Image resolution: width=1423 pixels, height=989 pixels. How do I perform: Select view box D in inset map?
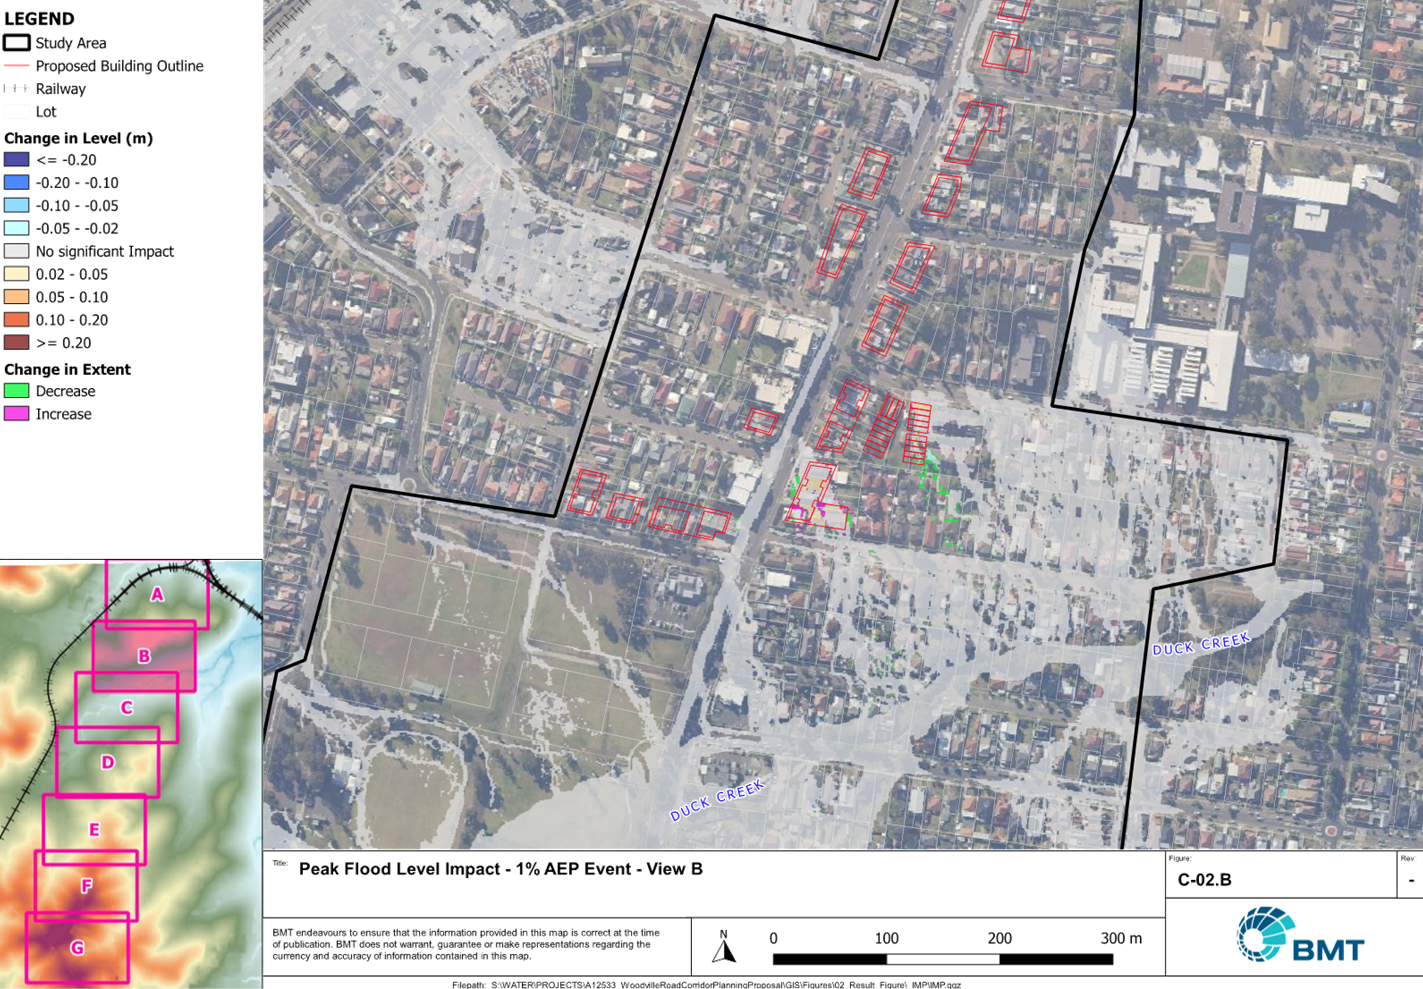click(x=108, y=762)
